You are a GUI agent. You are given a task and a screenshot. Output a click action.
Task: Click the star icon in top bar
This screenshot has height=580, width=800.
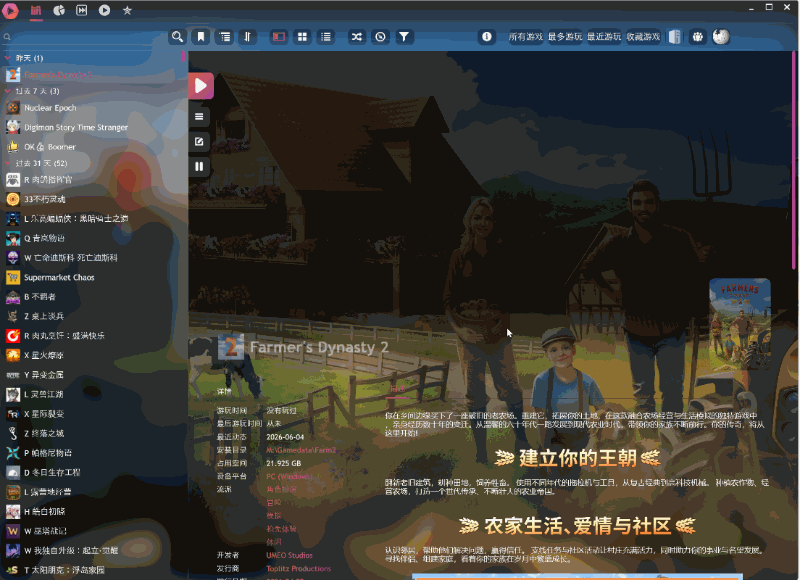[x=127, y=10]
